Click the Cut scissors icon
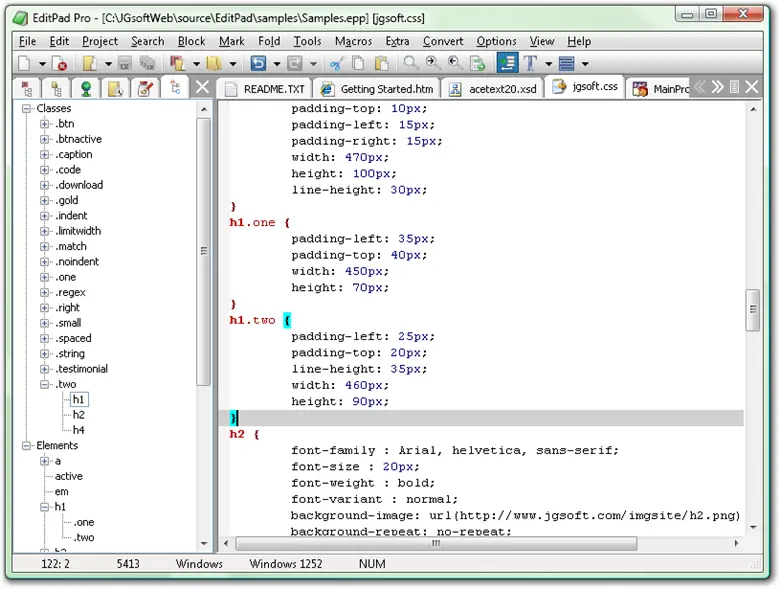Image resolution: width=780 pixels, height=589 pixels. 336,63
